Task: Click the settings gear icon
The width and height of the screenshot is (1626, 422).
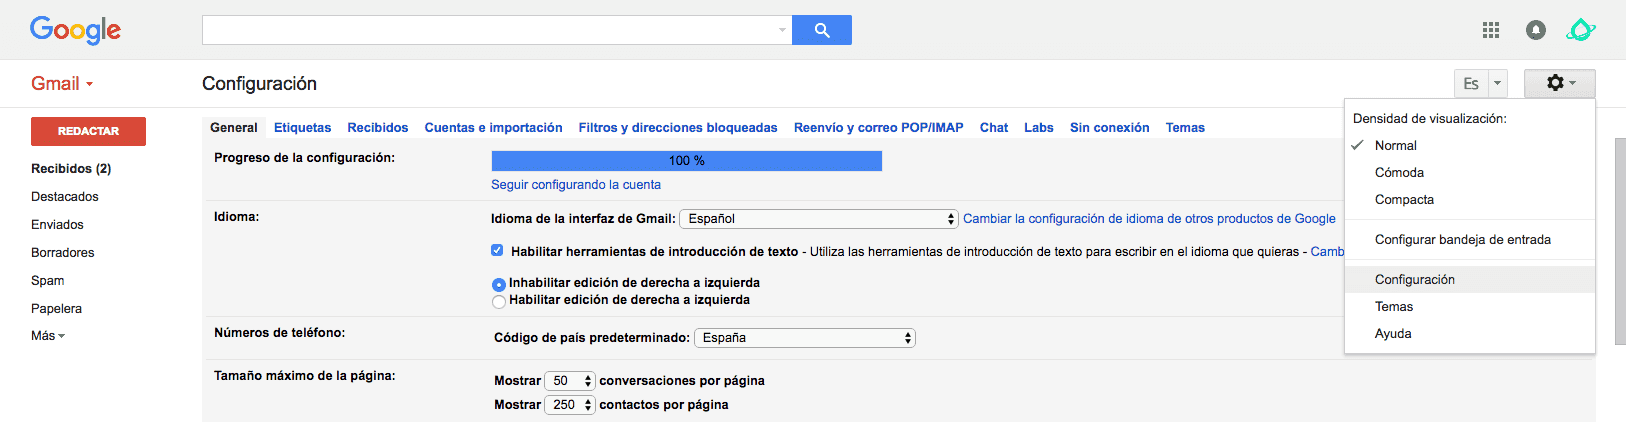Action: 1558,83
